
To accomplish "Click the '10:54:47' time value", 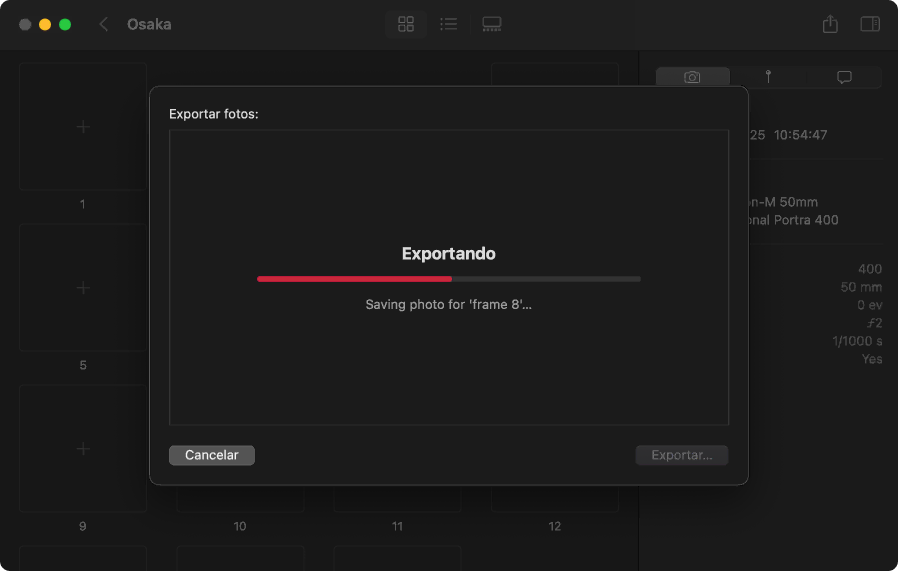I will pos(801,135).
